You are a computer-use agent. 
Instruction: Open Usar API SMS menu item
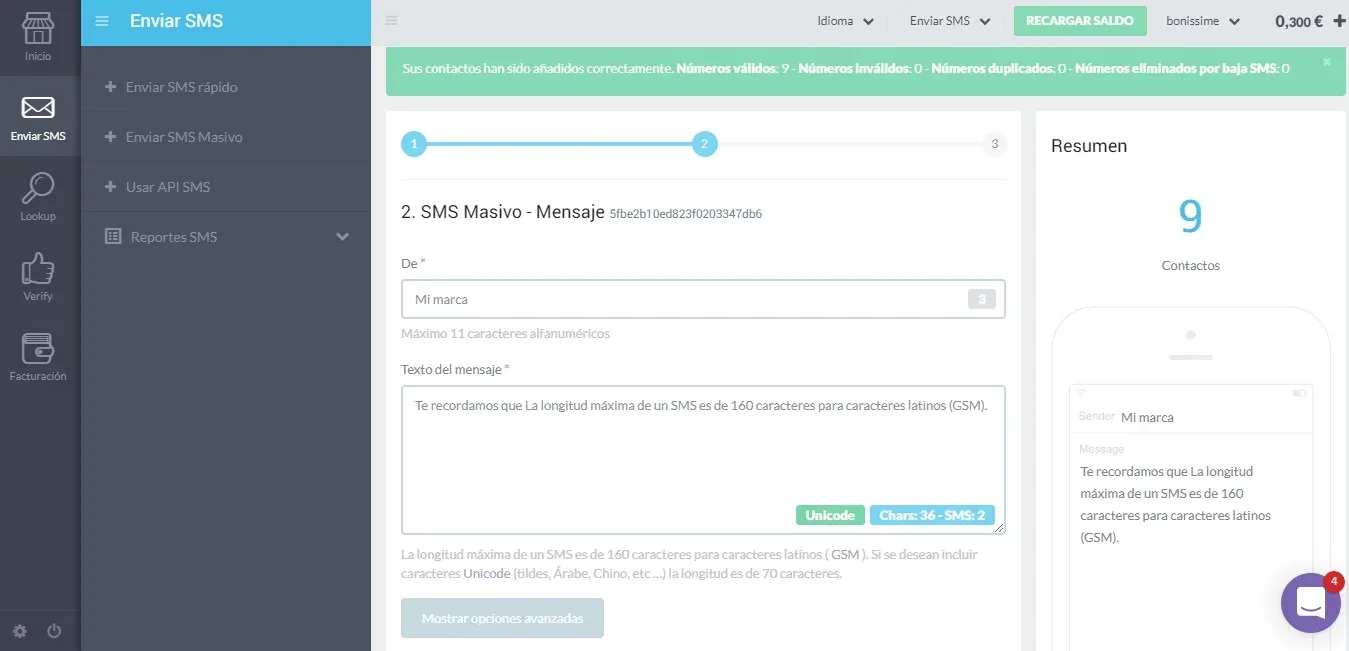pos(168,187)
